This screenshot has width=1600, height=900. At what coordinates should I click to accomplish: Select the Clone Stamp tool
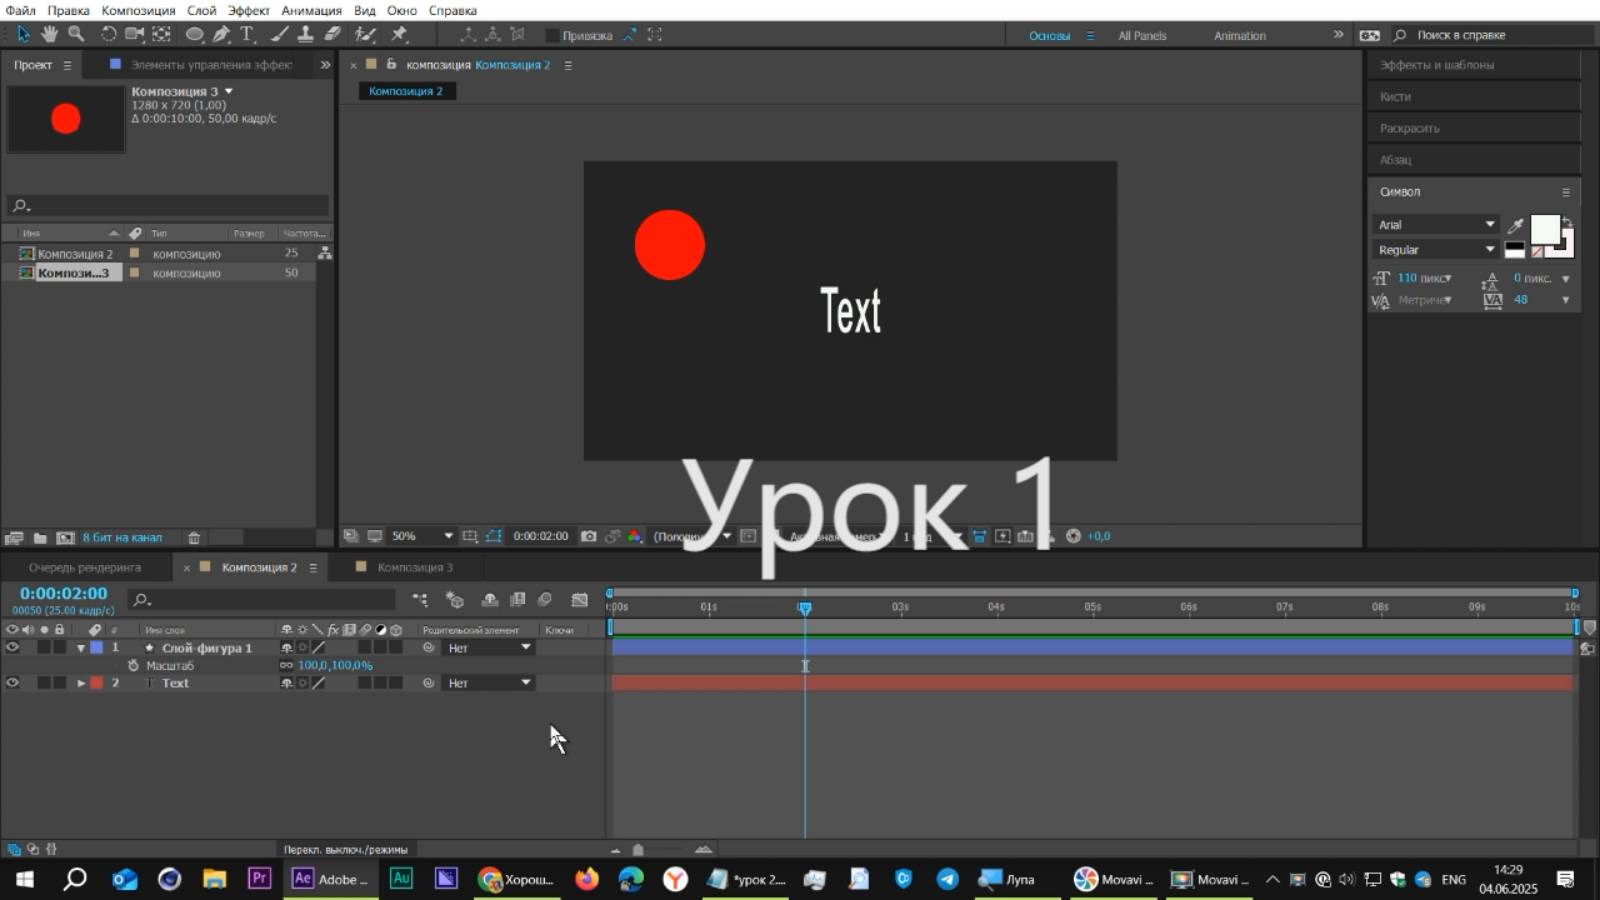click(x=303, y=33)
